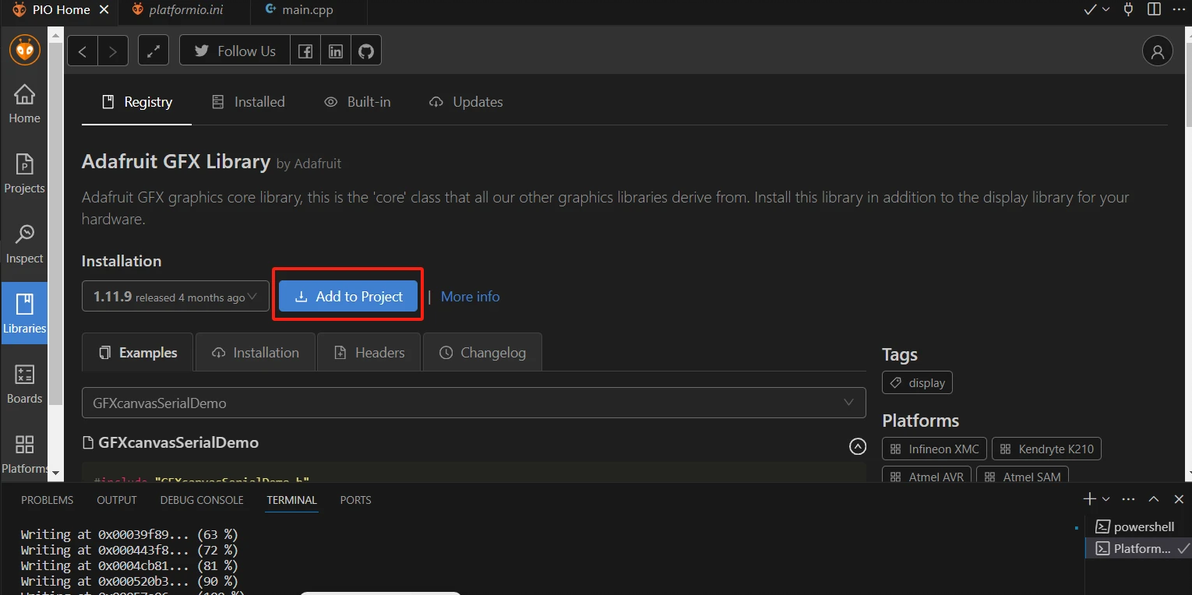
Task: Switch to the PROBLEMS panel tab
Action: tap(47, 500)
